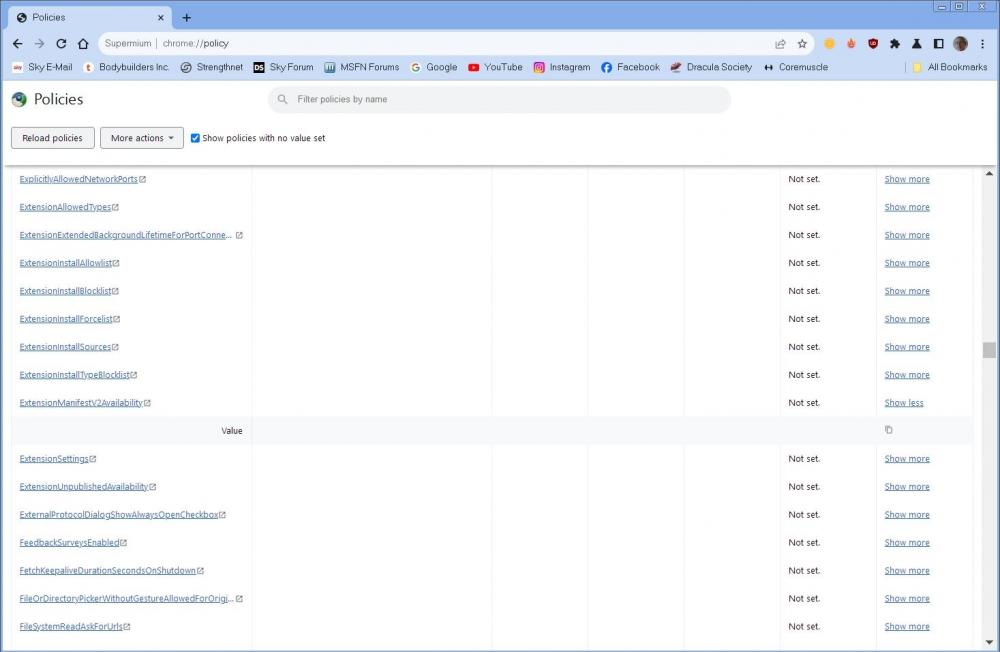This screenshot has width=1000, height=652.
Task: Click the browser reload page icon
Action: (61, 44)
